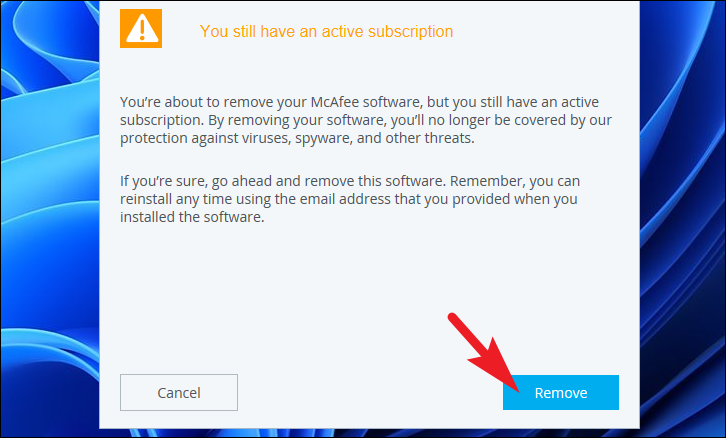Click the empty dialog area between Cancel and Remove

[x=370, y=393]
